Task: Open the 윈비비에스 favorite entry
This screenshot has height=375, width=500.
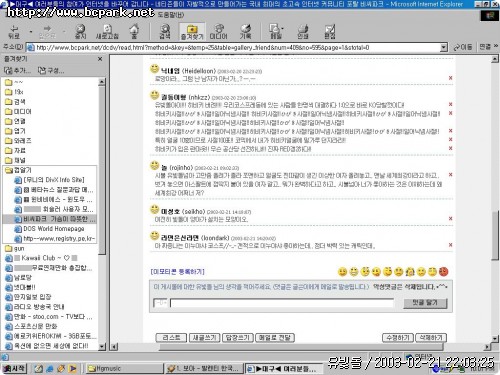Action: point(53,200)
